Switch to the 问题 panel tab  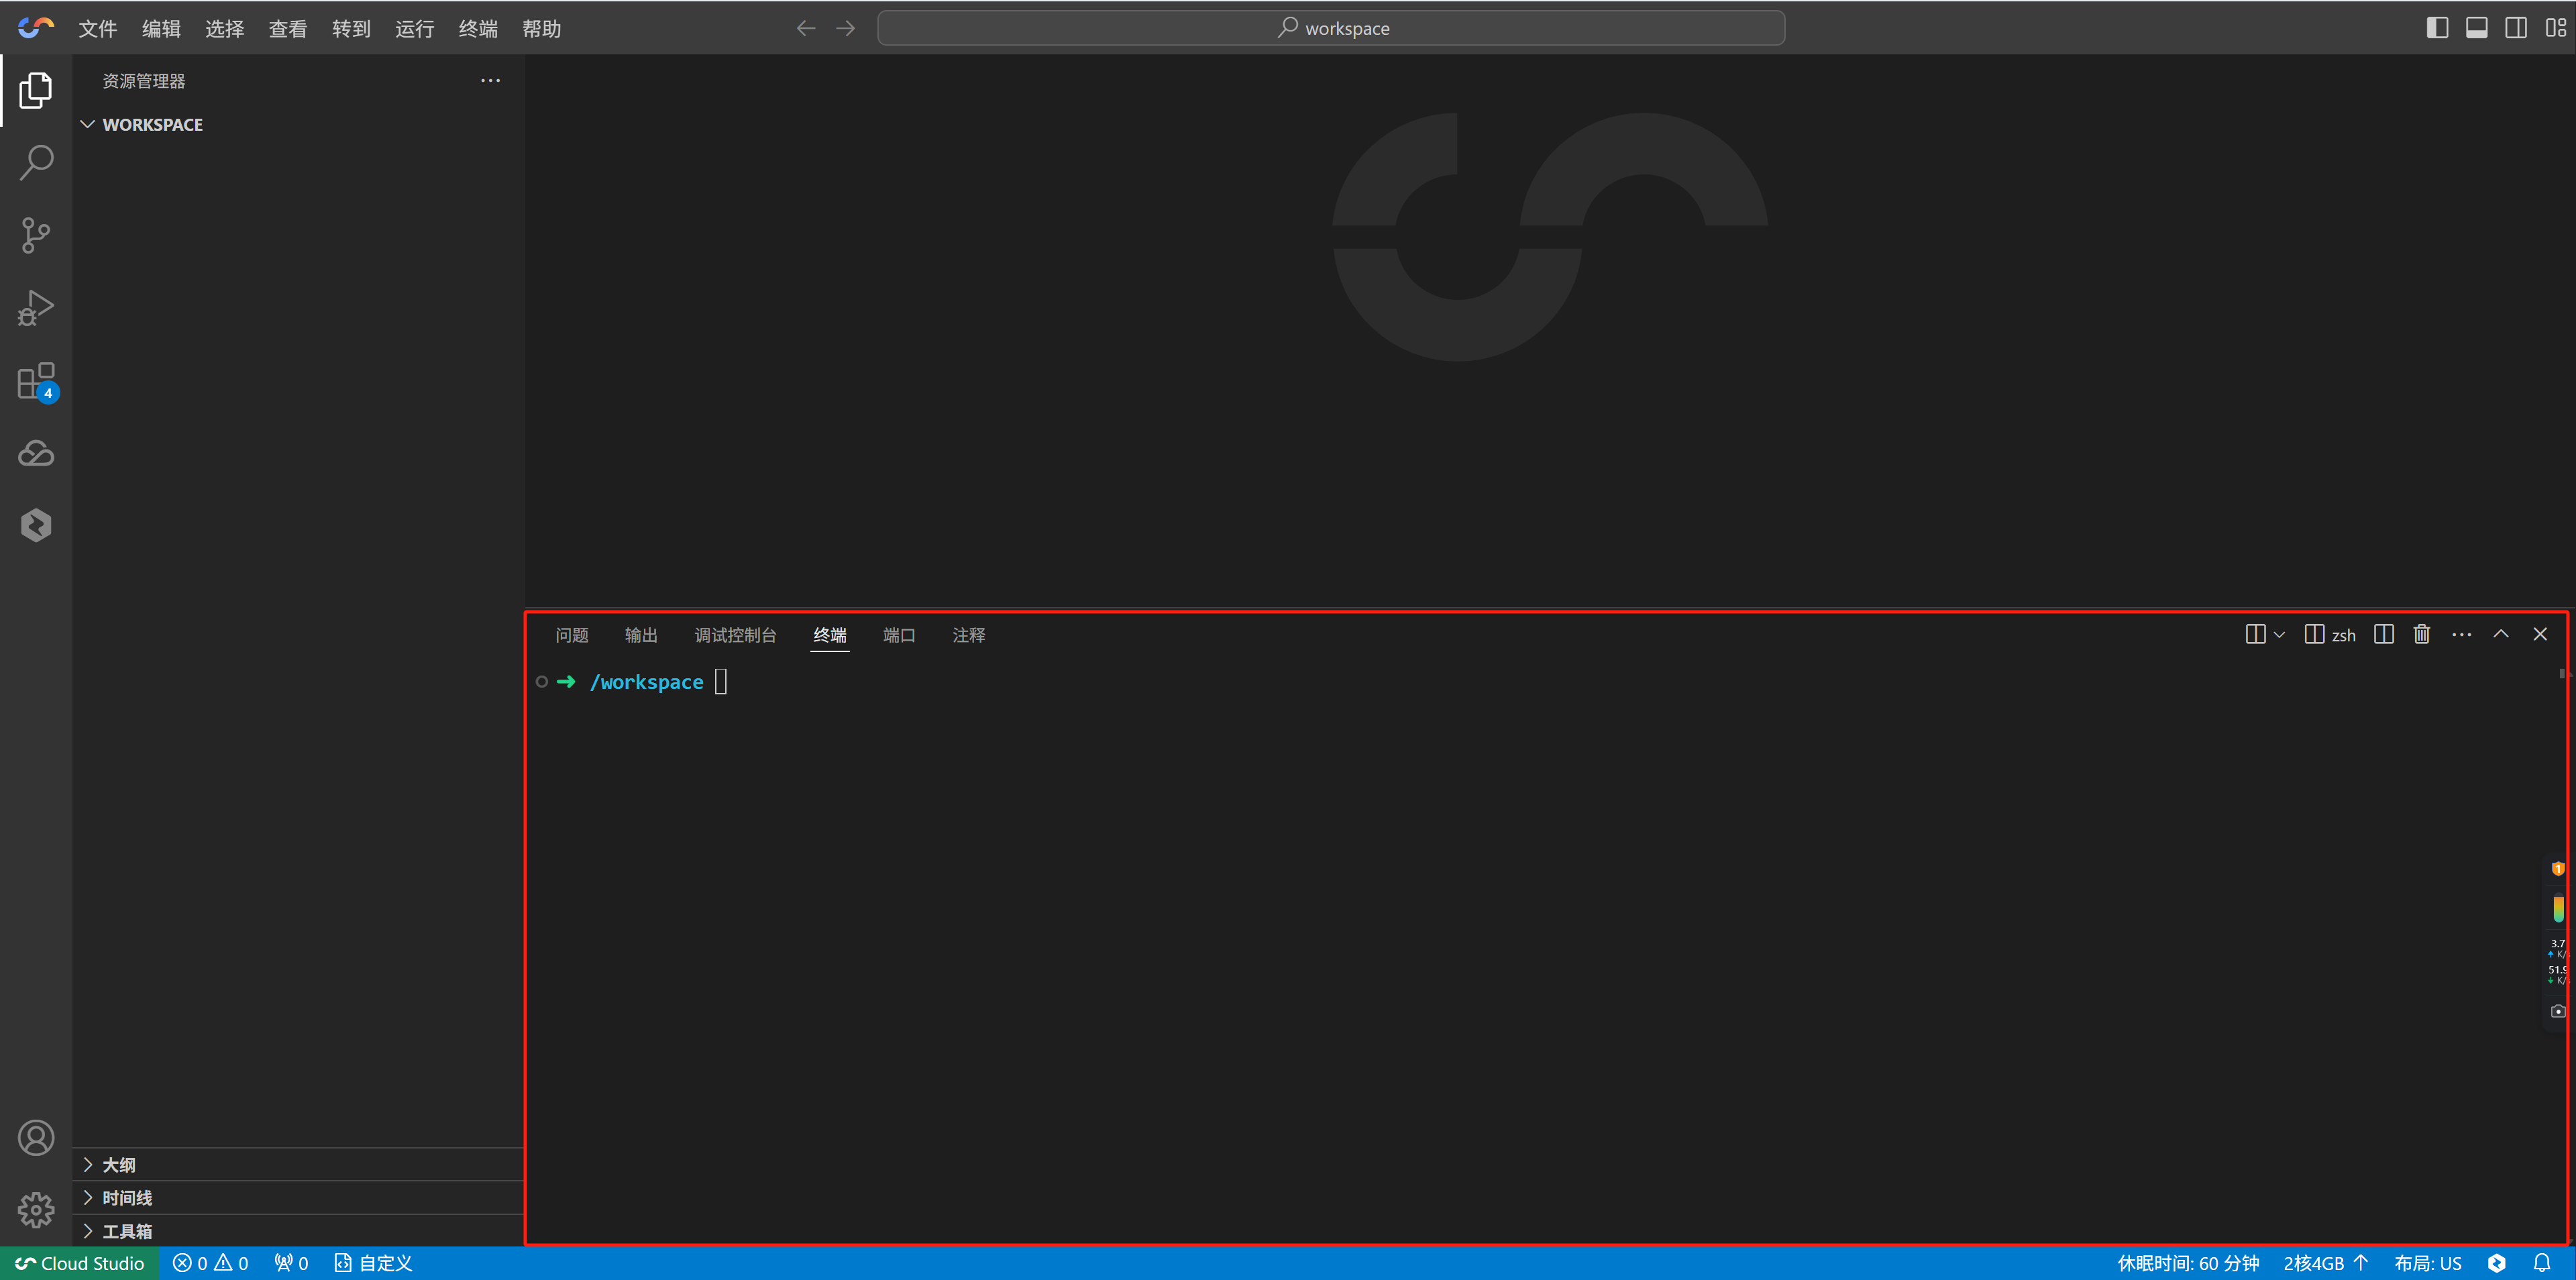pyautogui.click(x=572, y=635)
